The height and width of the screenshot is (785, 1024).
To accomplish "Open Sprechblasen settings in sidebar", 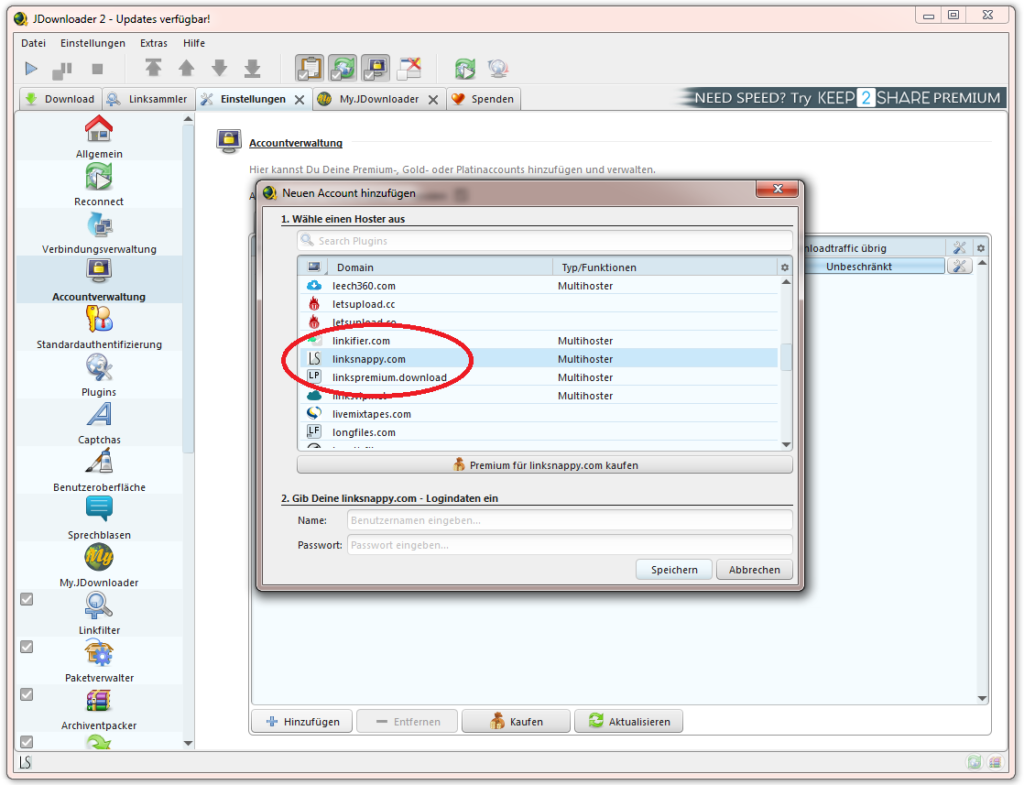I will pos(99,518).
